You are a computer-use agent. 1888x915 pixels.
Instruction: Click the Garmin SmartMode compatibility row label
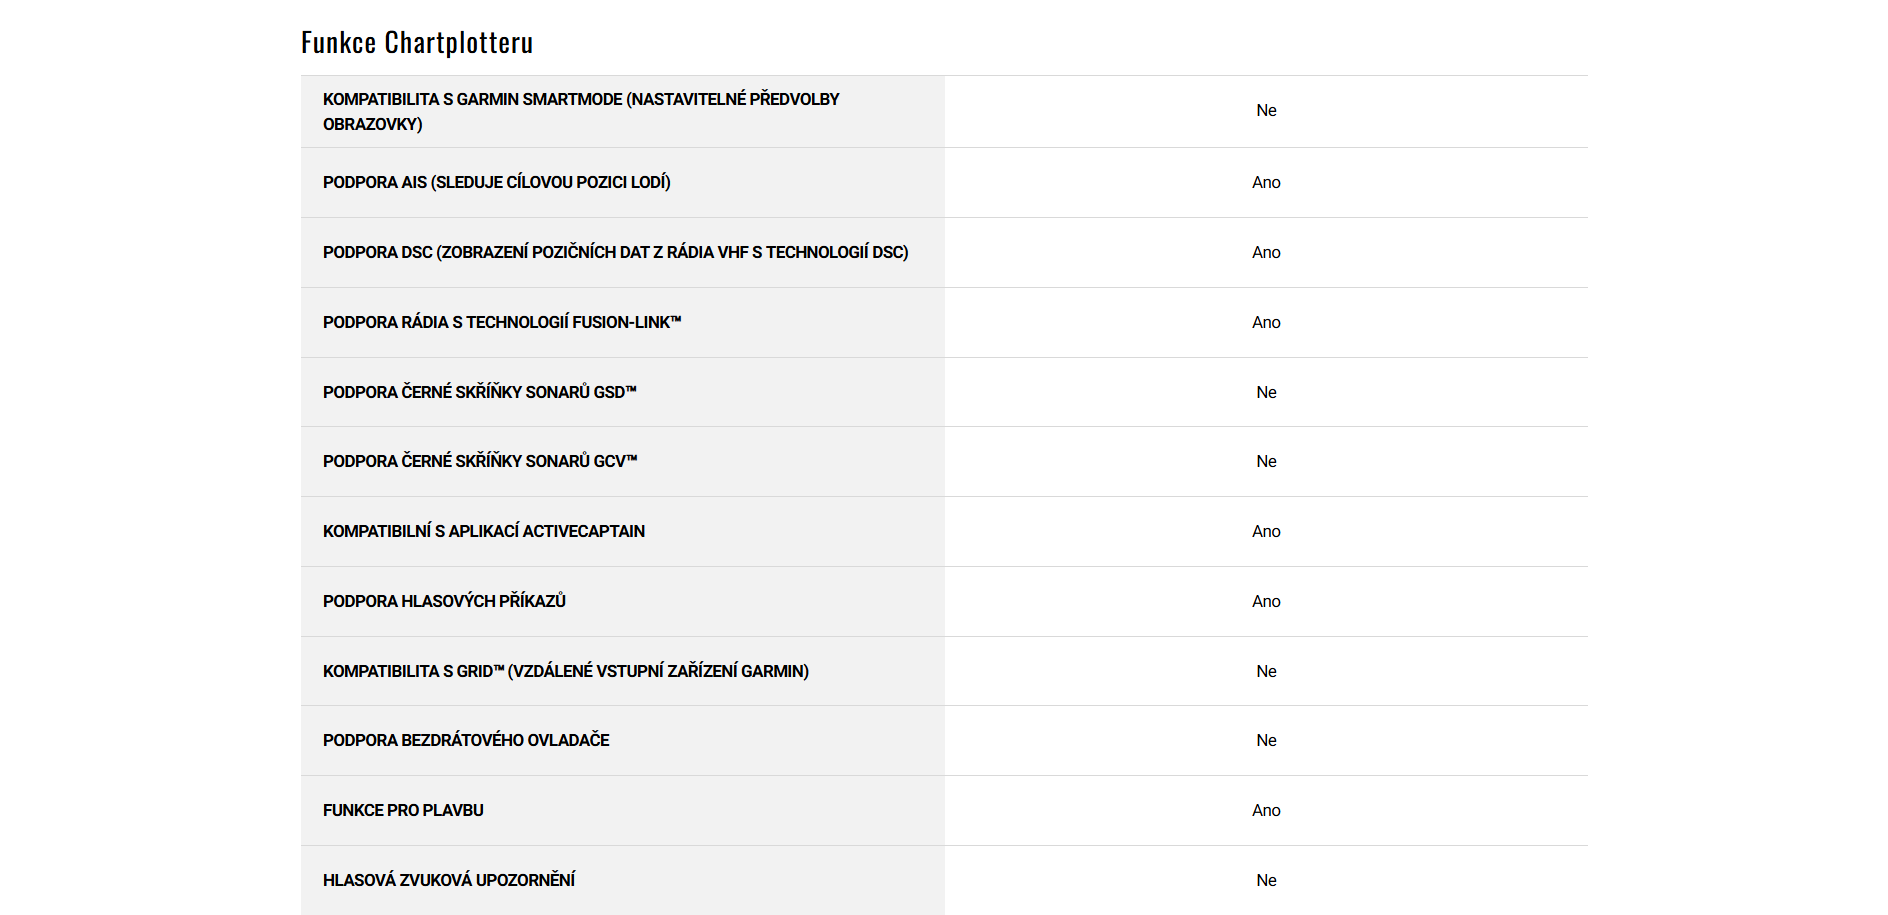pos(580,111)
